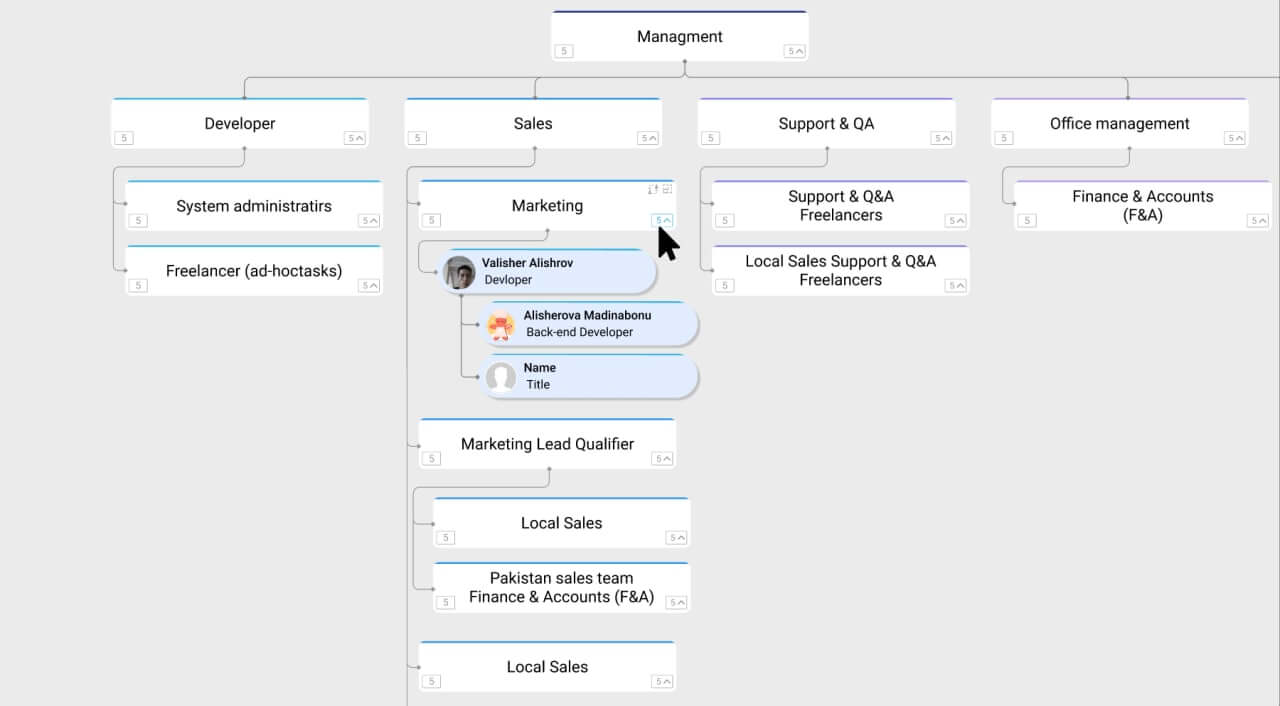Toggle the Pakistan sales team chevron

pyautogui.click(x=677, y=602)
